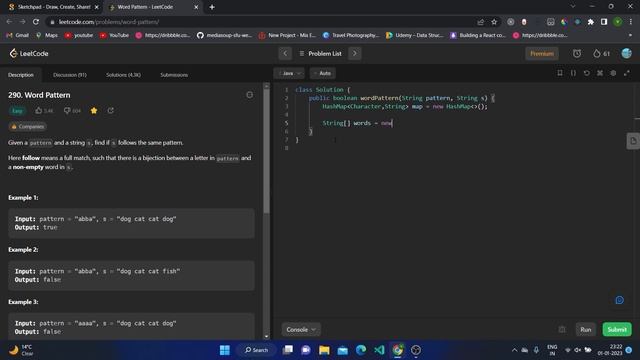
Task: Open editor keyboard shortcuts icon
Action: click(600, 73)
